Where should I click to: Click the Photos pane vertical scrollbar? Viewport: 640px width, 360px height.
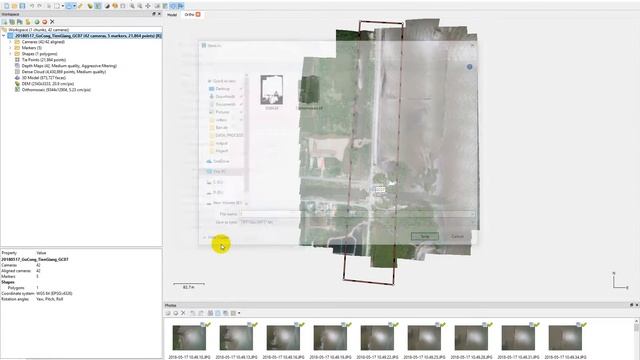[x=636, y=340]
